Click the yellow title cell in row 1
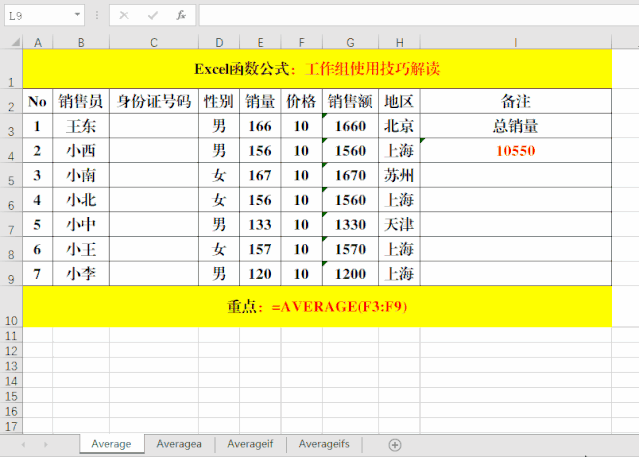The height and width of the screenshot is (457, 639). point(316,70)
